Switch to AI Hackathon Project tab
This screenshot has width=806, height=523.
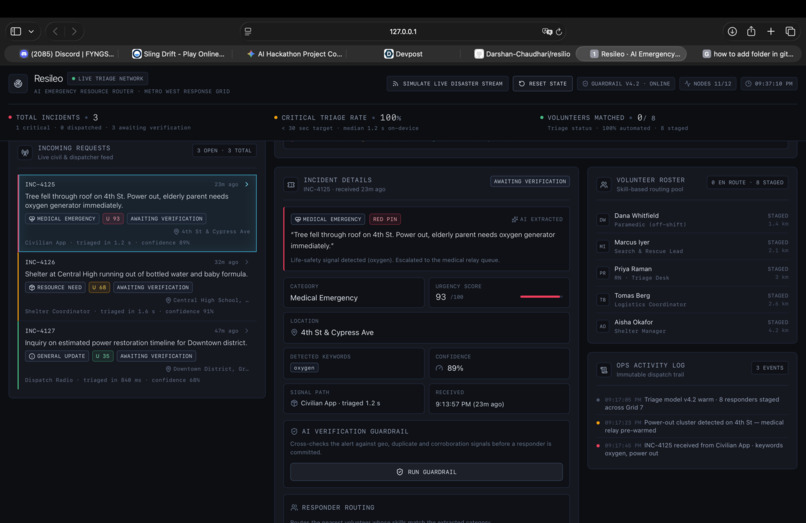tap(294, 54)
